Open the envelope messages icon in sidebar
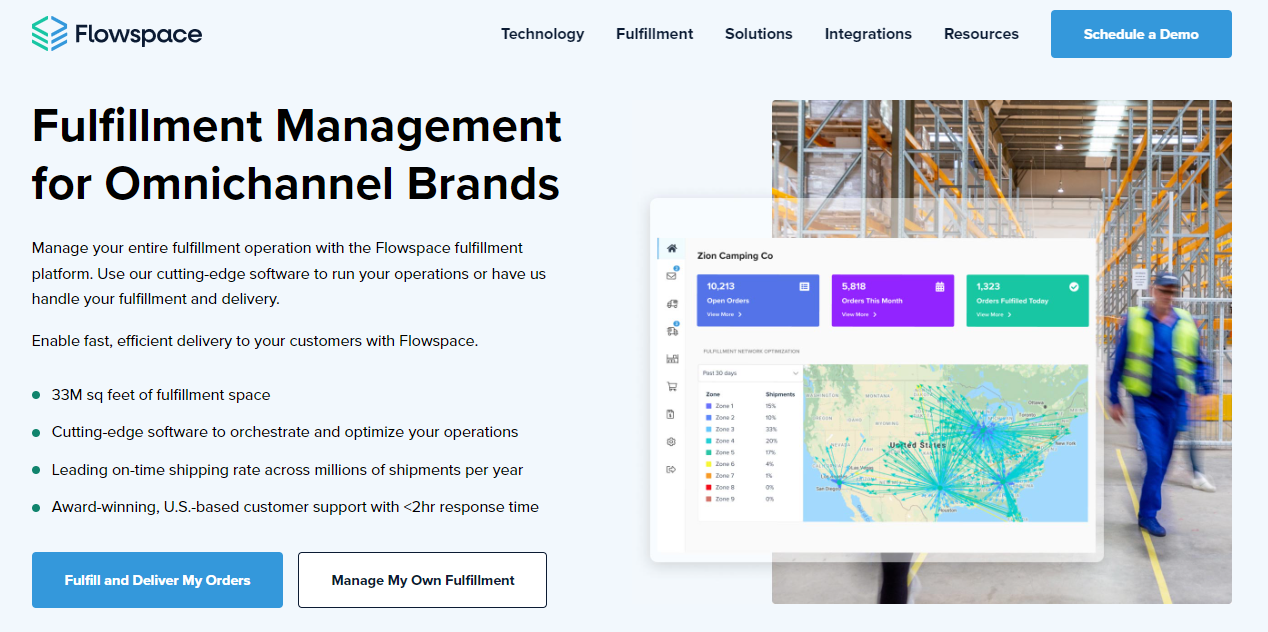This screenshot has width=1268, height=632. click(672, 275)
